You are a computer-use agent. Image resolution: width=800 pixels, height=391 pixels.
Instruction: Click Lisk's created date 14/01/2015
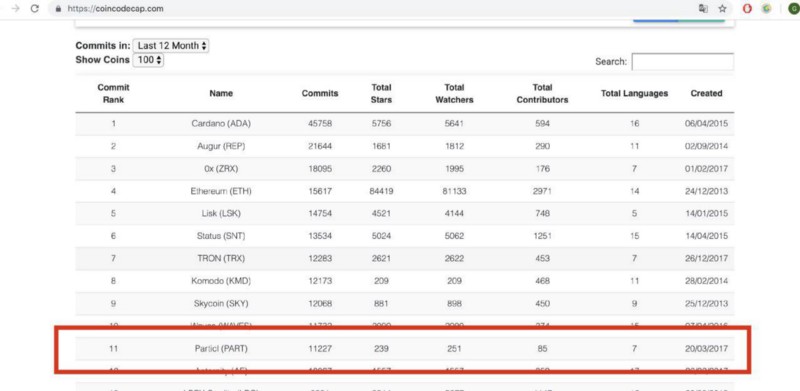[707, 213]
